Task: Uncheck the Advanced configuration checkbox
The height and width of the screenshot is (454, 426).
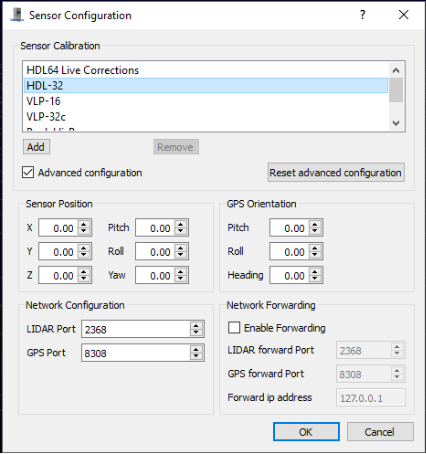Action: pyautogui.click(x=28, y=173)
